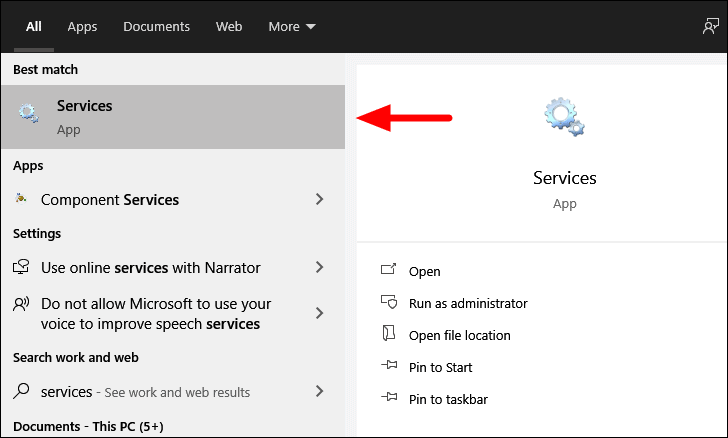Expand the Component Services result chevron
The height and width of the screenshot is (438, 728).
319,199
